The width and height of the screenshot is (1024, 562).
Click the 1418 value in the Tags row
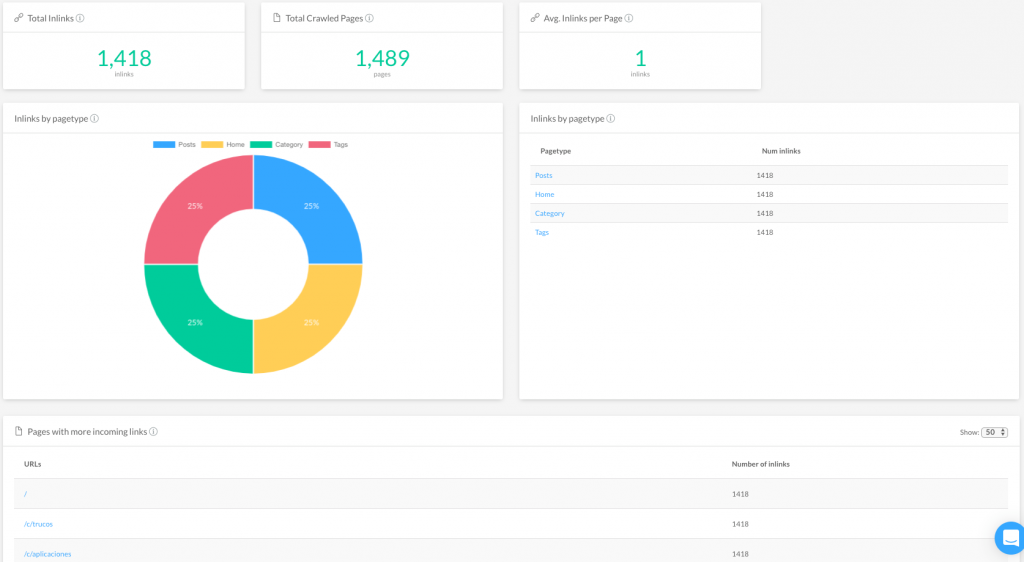pos(765,232)
